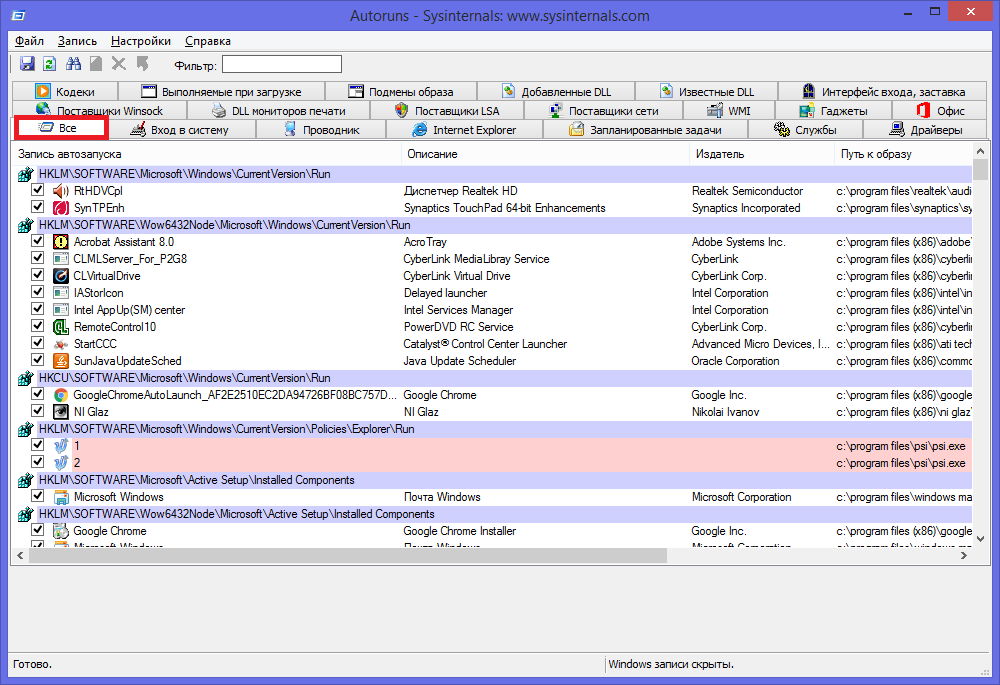Click the horizontal scrollbar thumb

click(345, 555)
